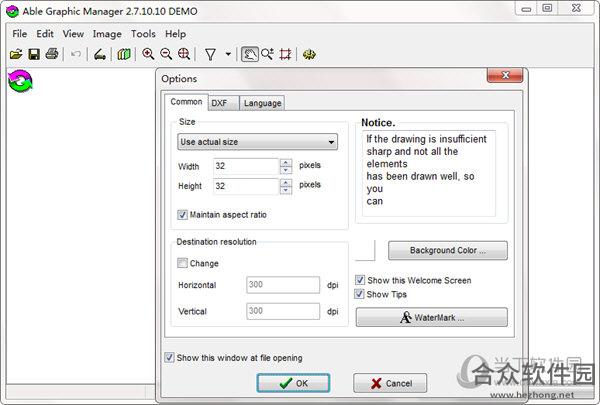Click the Notice text box
This screenshot has width=600, height=405.
tap(429, 173)
